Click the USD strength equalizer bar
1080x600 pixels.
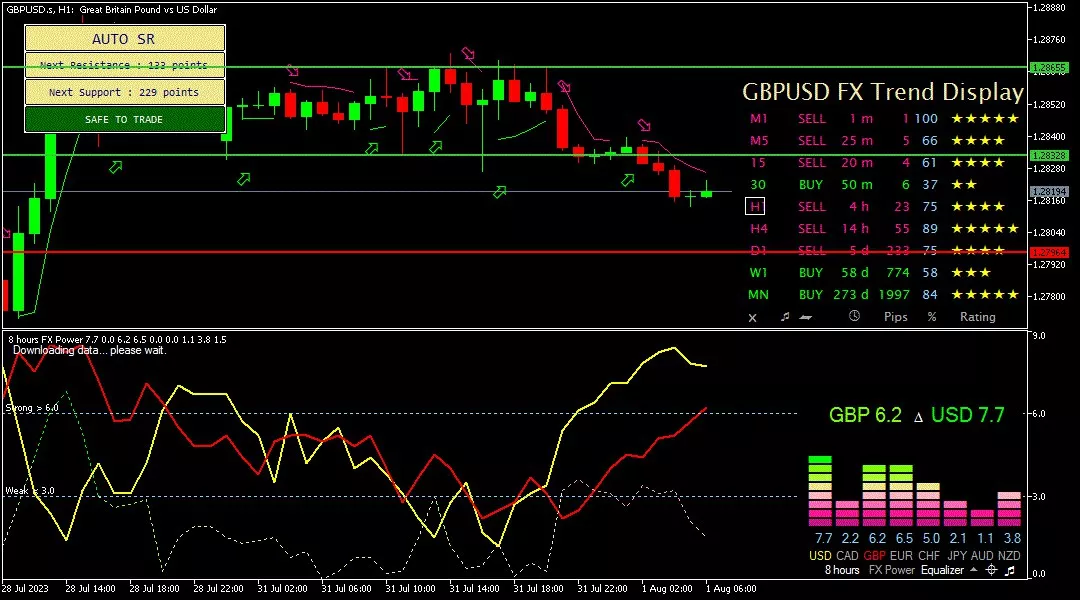(820, 490)
